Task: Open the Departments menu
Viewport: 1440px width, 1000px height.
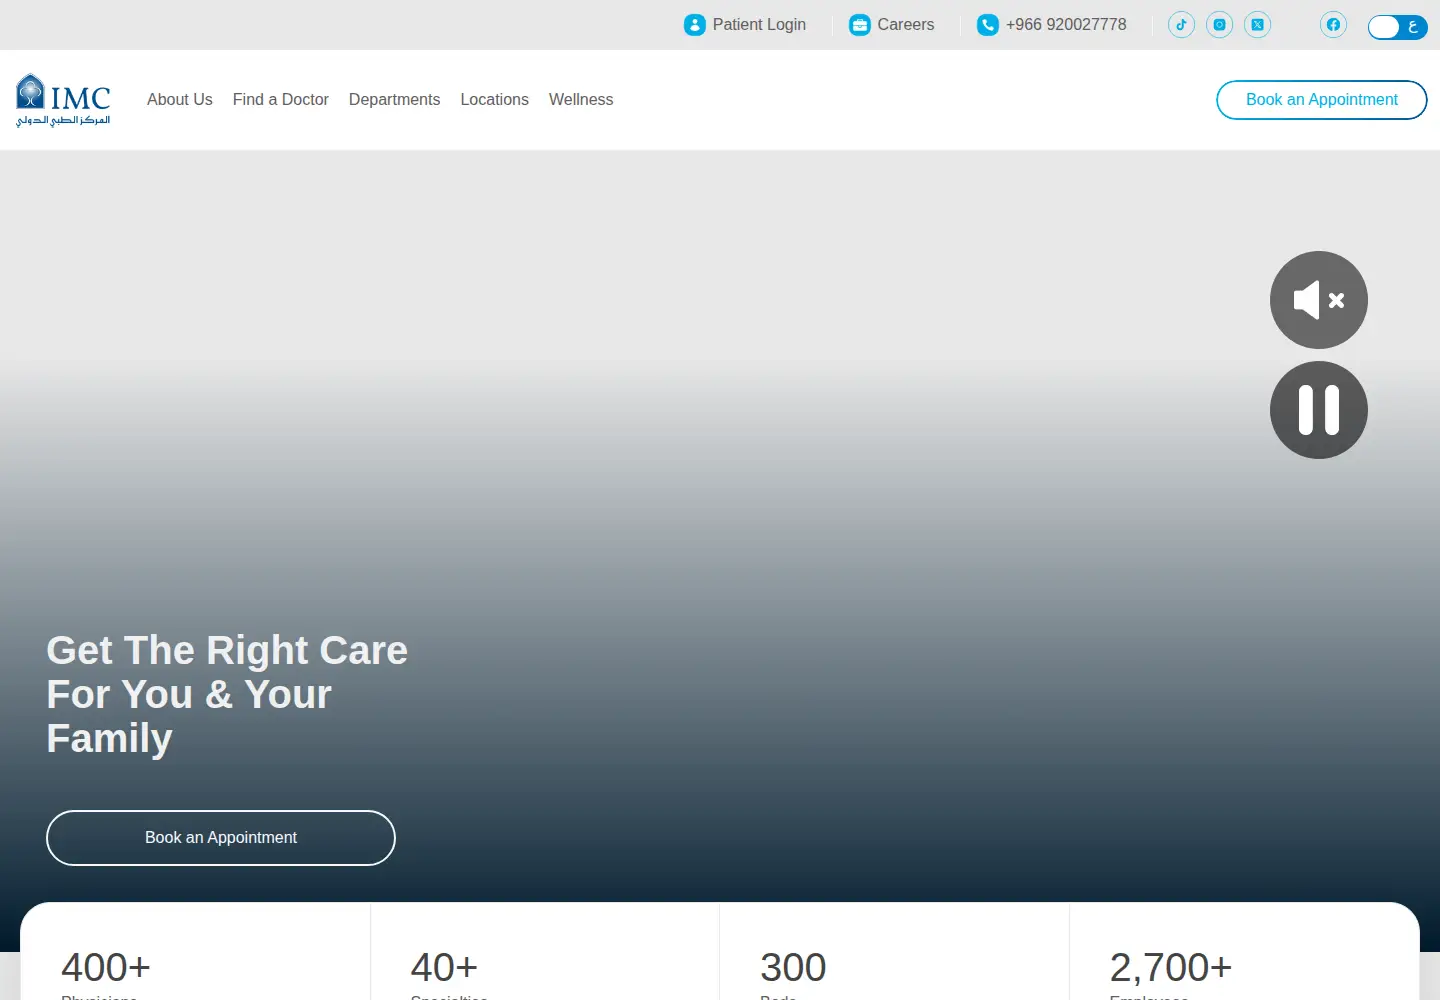Action: 394,100
